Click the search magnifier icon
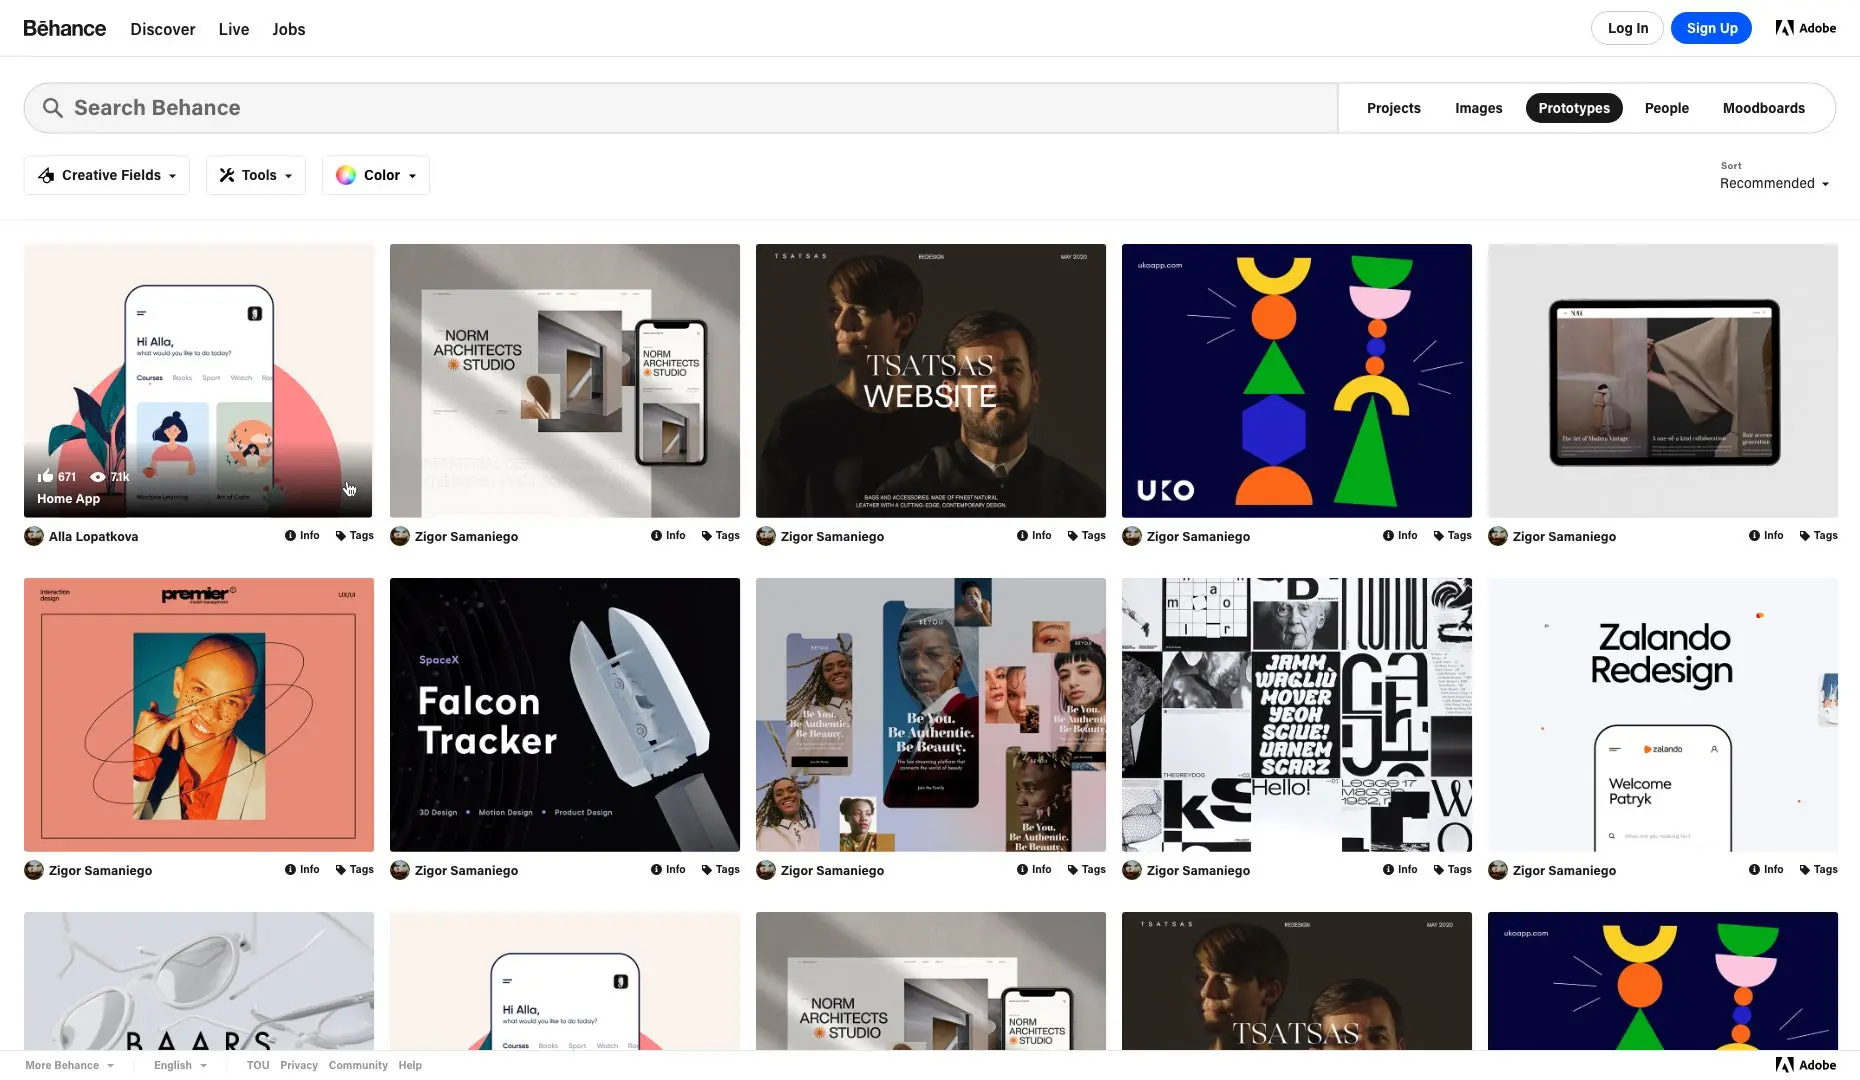The image size is (1860, 1080). [x=52, y=107]
